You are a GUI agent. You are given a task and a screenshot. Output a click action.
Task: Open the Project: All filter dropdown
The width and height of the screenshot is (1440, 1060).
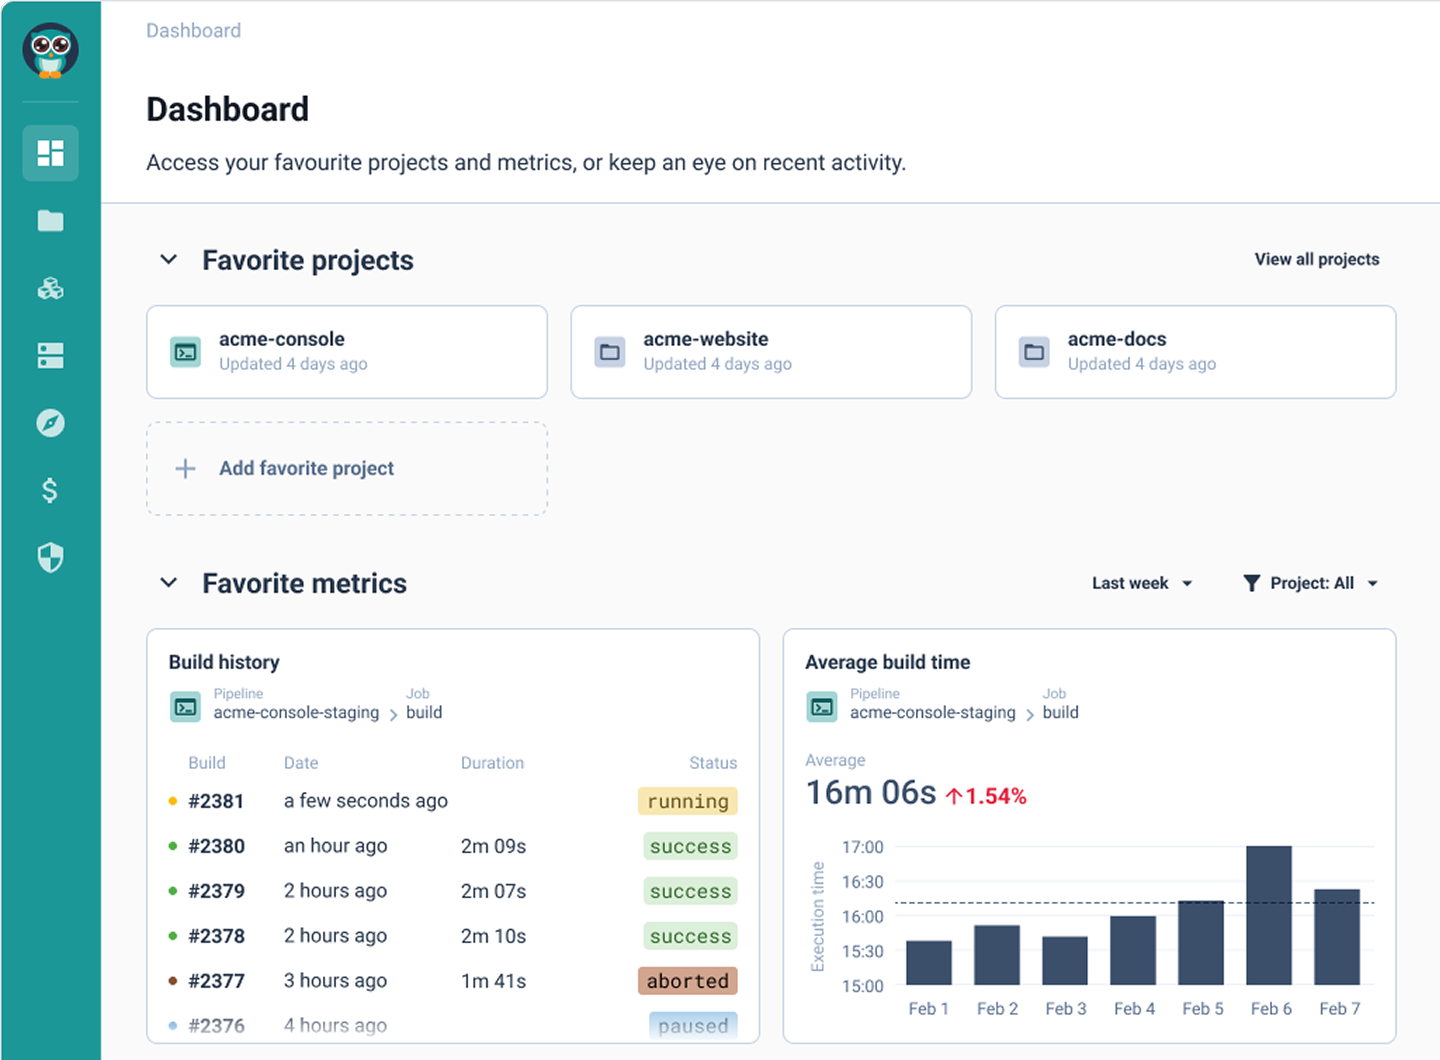pyautogui.click(x=1311, y=583)
